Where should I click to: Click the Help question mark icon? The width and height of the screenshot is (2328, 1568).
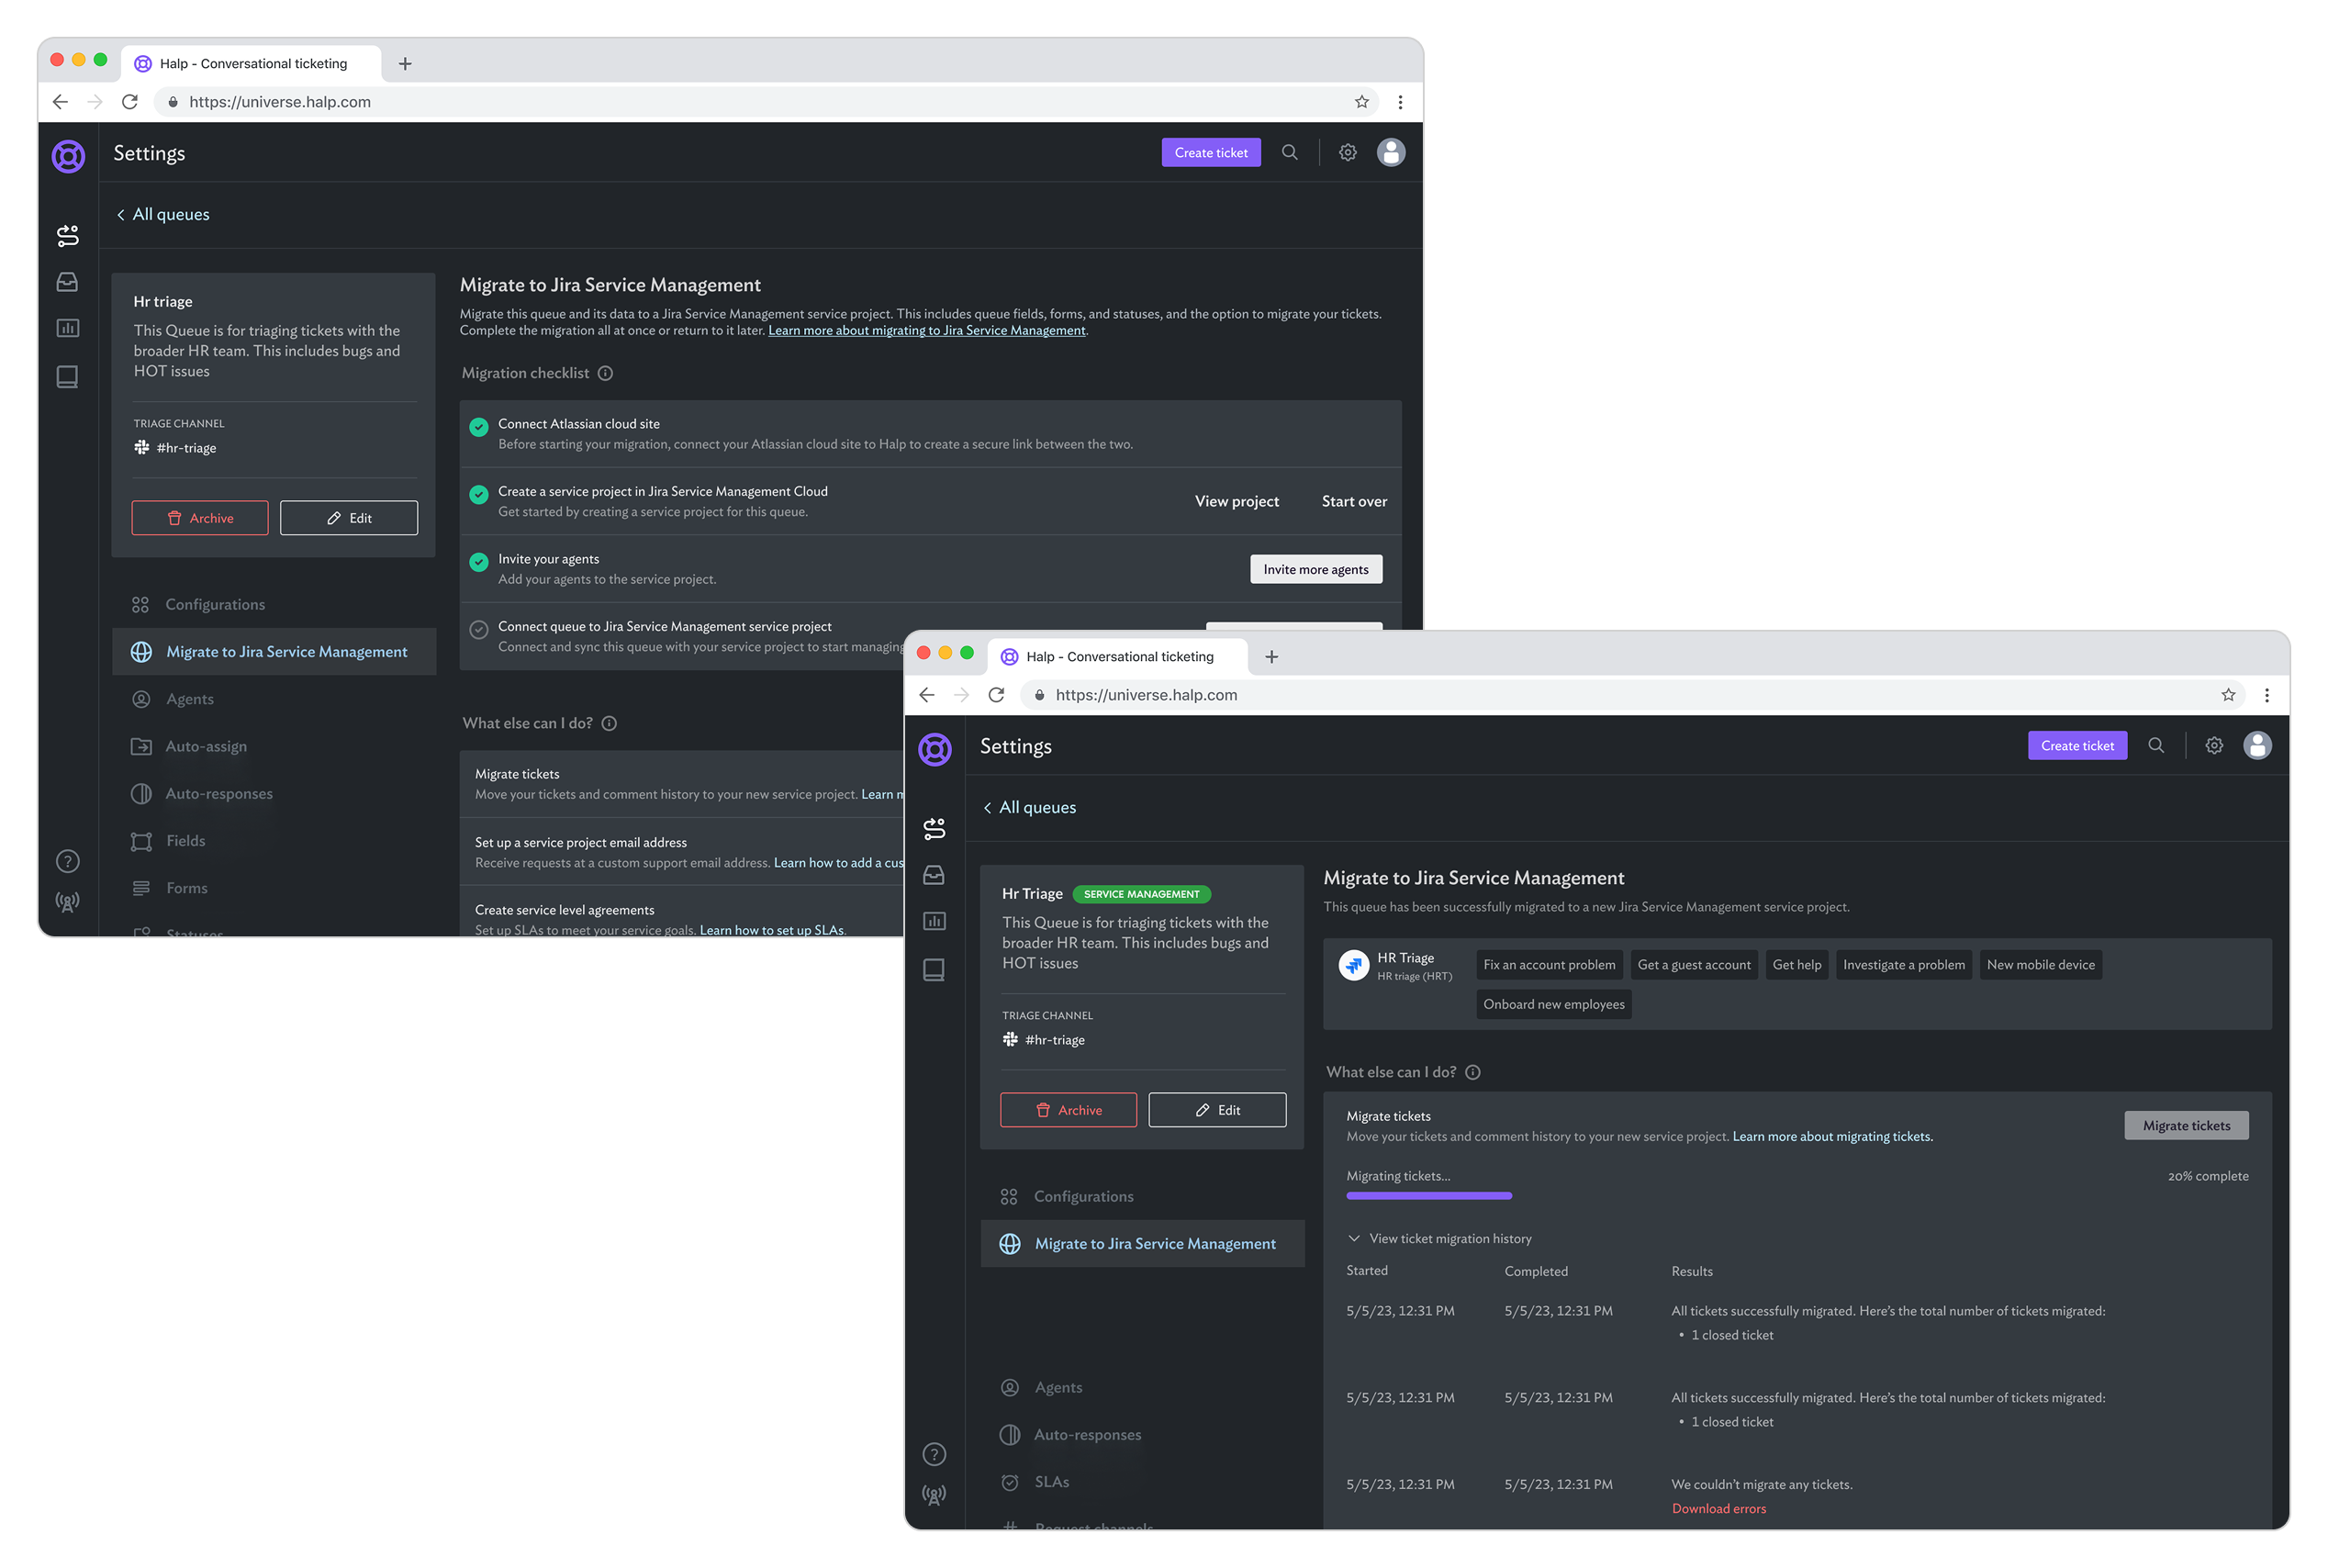(x=67, y=860)
